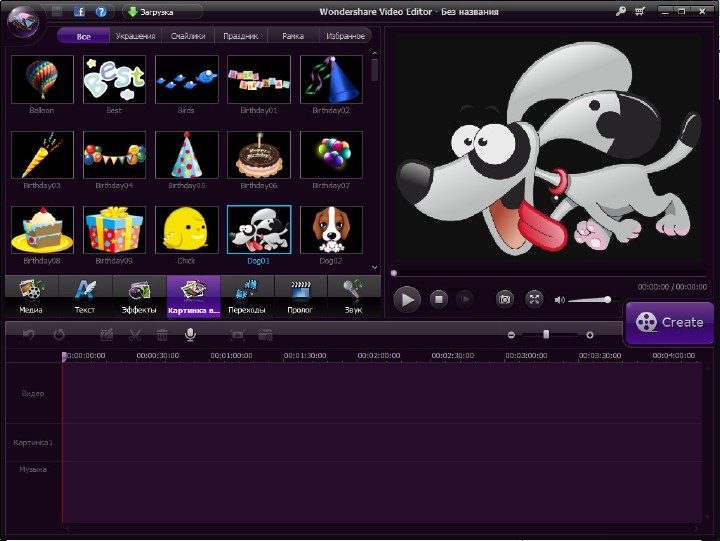Click the key registration icon
Viewport: 720px width, 541px height.
621,12
